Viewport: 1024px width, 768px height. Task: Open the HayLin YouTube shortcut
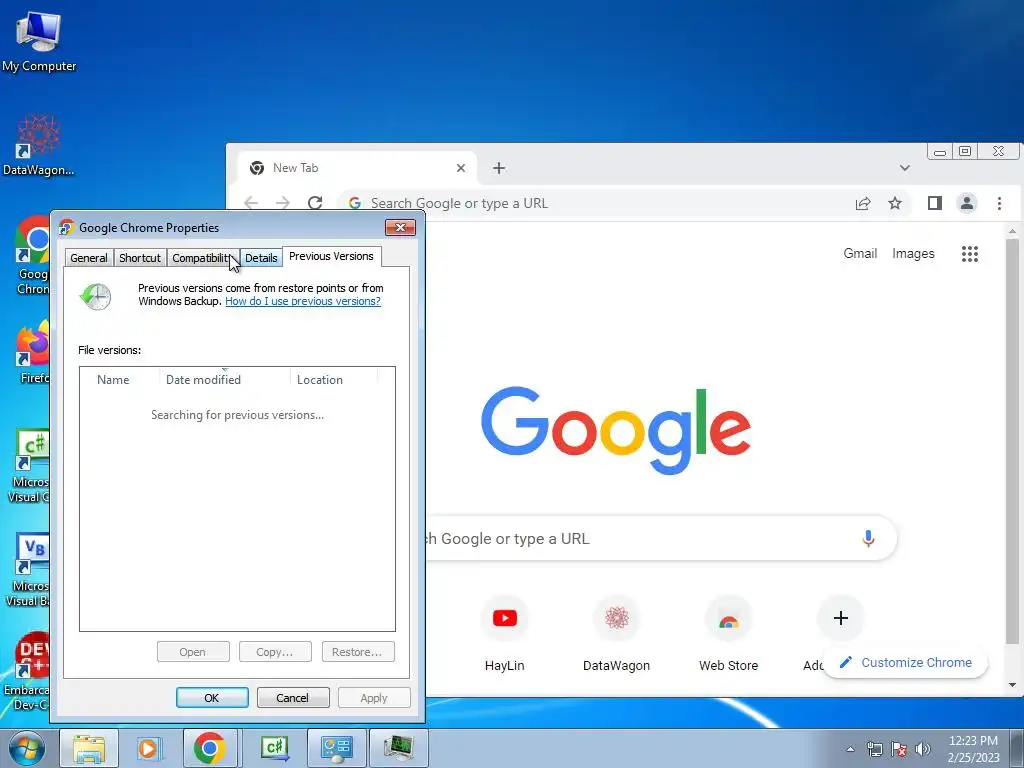(505, 633)
